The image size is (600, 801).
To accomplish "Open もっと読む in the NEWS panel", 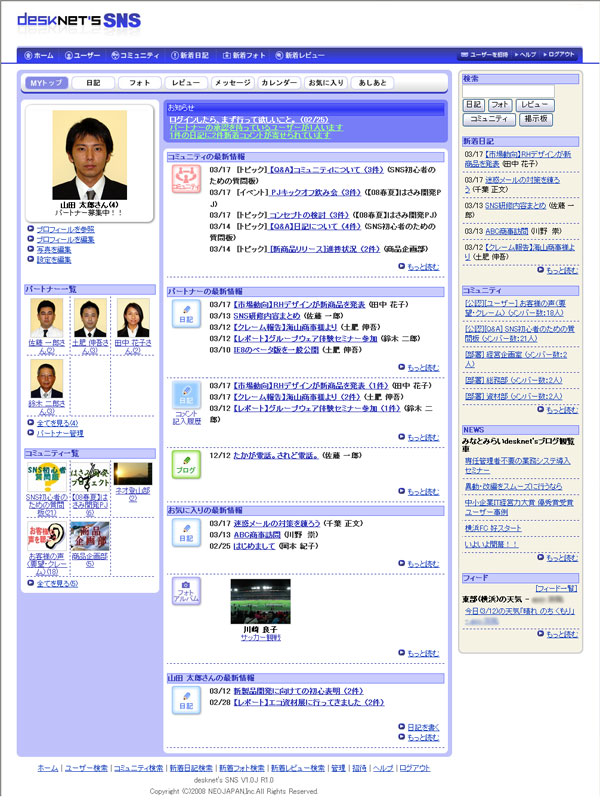I will pyautogui.click(x=562, y=557).
